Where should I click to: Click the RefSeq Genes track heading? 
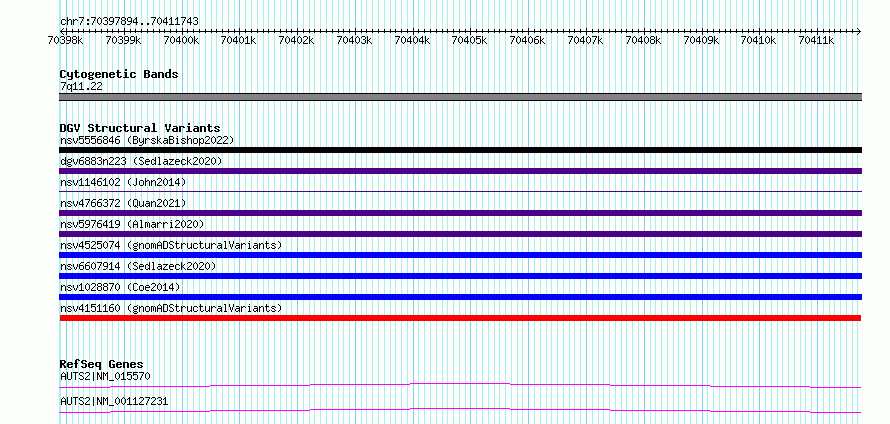[102, 364]
